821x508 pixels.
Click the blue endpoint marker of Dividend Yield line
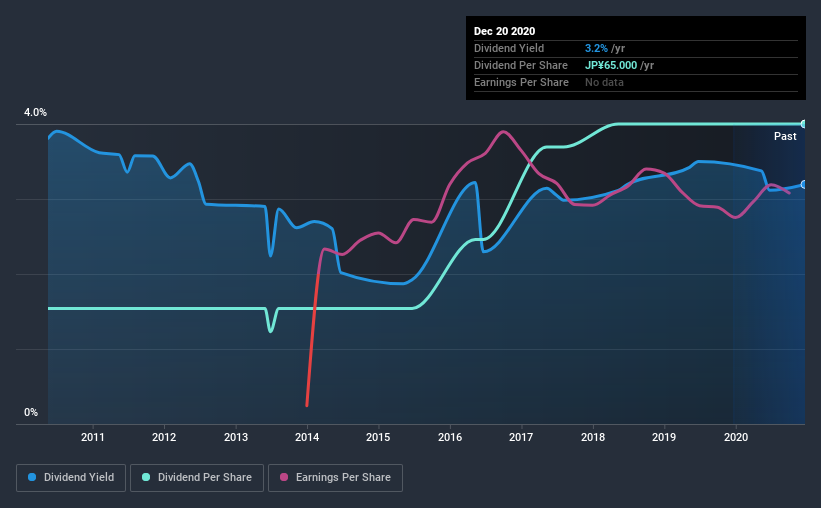click(x=804, y=185)
